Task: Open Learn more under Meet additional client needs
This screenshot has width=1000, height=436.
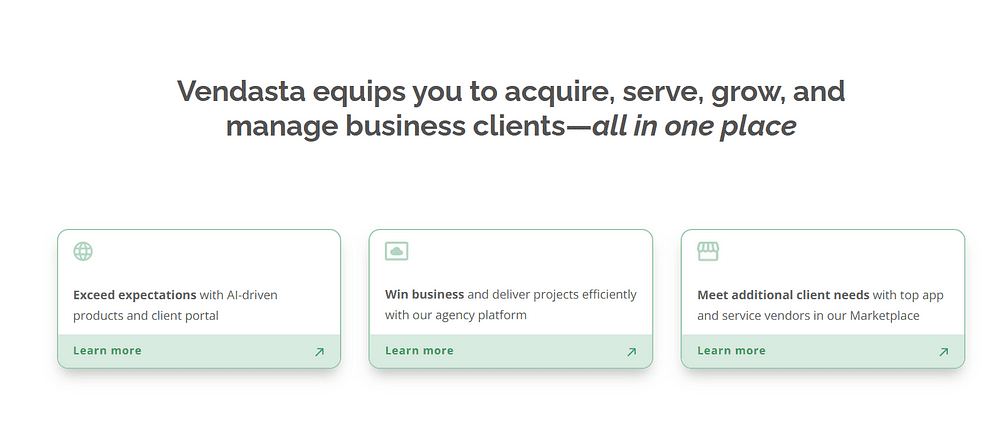Action: pos(731,351)
